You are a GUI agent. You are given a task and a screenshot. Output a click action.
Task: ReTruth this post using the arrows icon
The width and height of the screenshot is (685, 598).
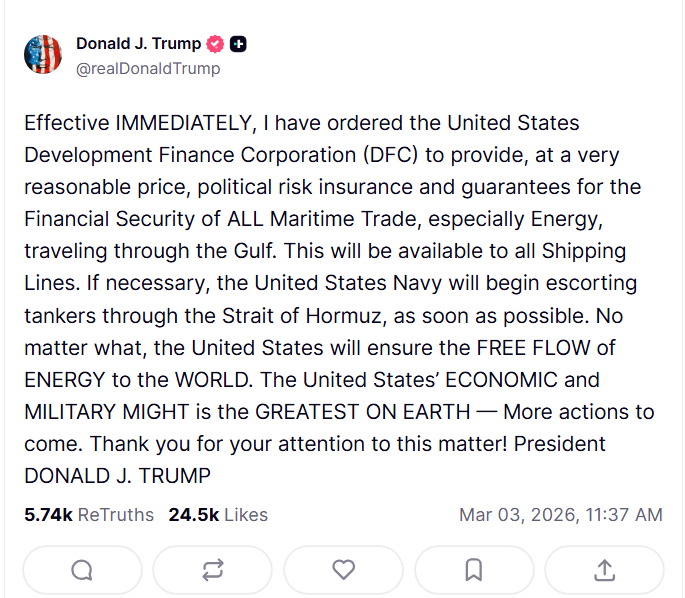click(x=213, y=570)
